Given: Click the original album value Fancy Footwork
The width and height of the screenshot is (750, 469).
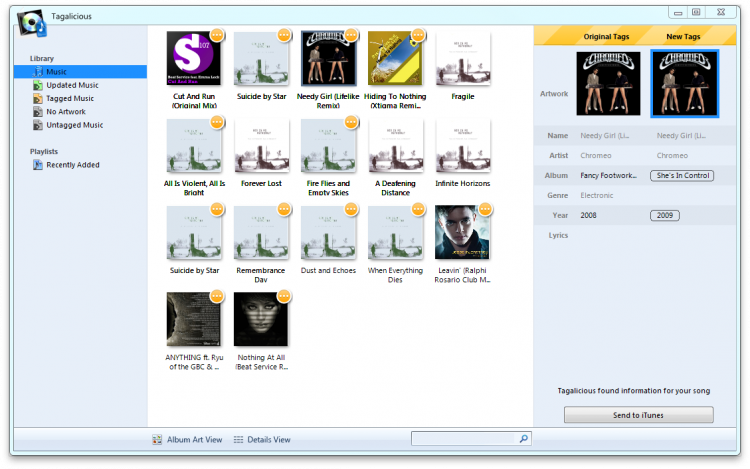Looking at the screenshot, I should 608,175.
